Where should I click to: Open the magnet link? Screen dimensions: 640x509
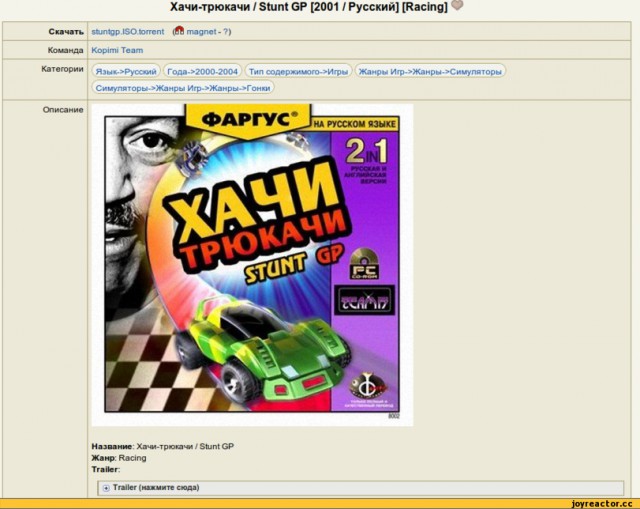[201, 32]
